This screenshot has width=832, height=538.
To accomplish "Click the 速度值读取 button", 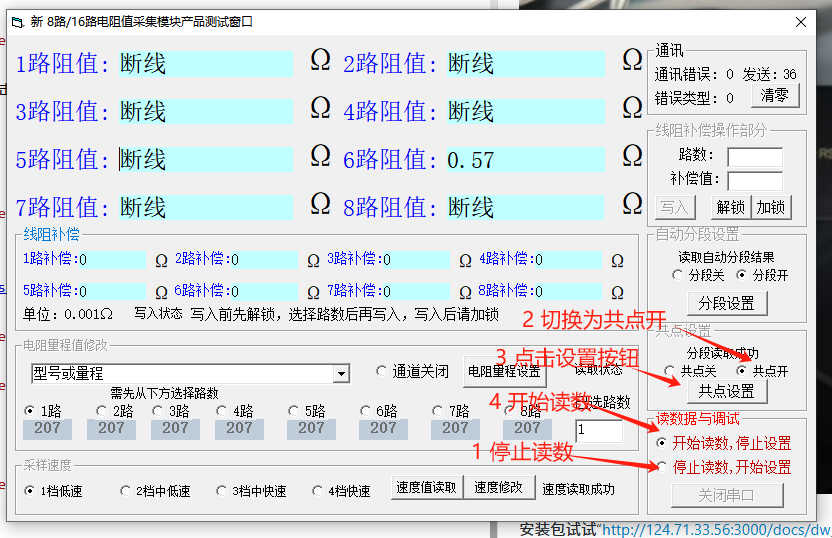I will click(x=427, y=488).
